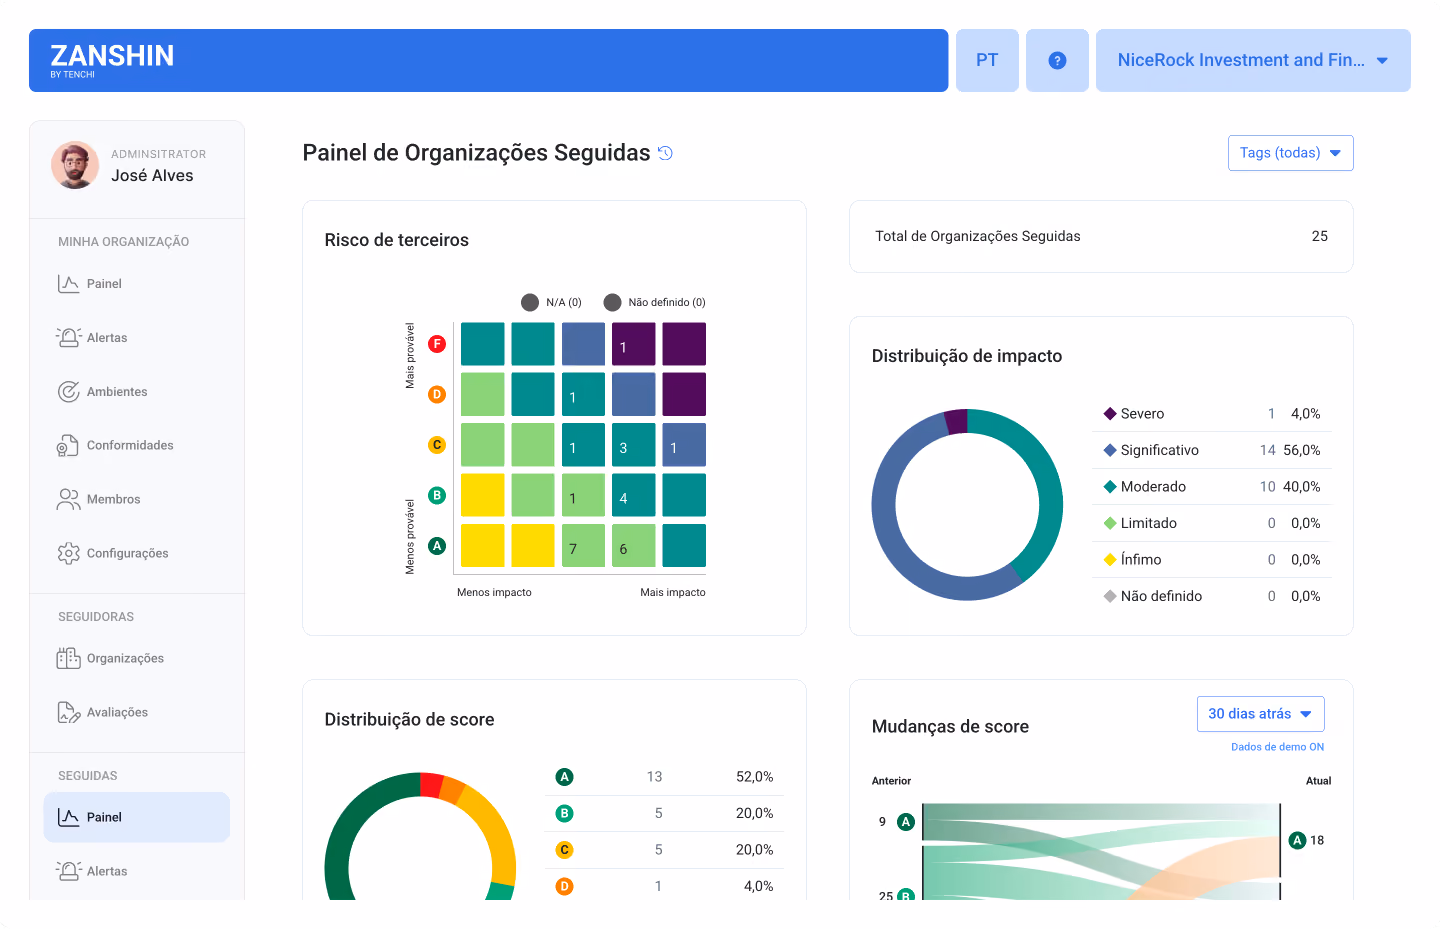Click the Significativo impact legend row

(x=1212, y=450)
